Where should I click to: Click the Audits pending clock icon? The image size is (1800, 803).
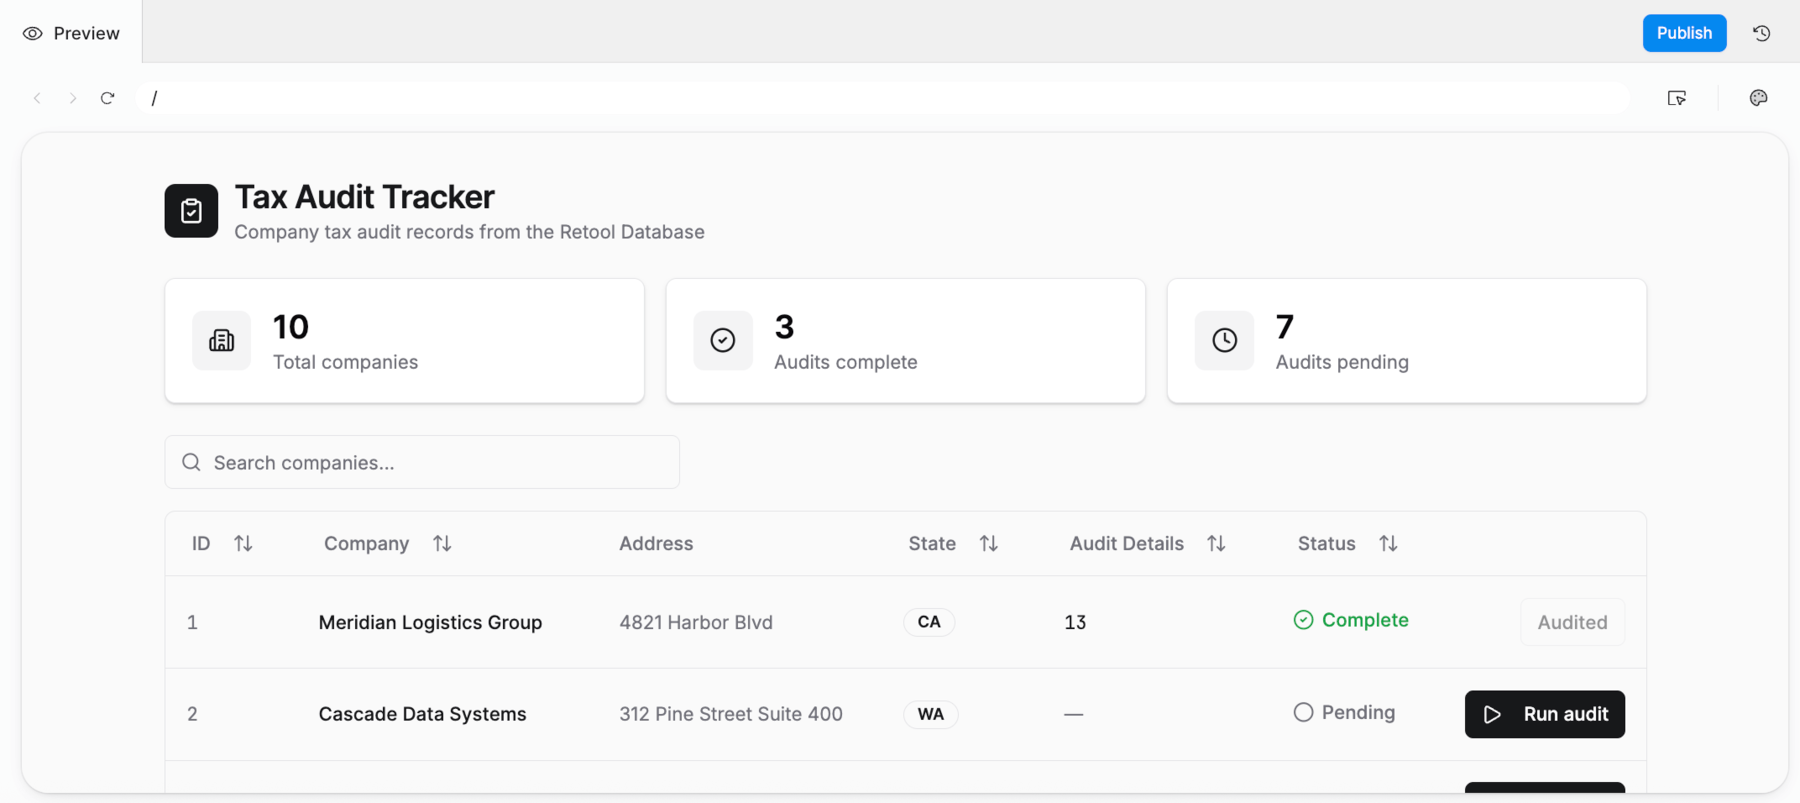pos(1224,341)
